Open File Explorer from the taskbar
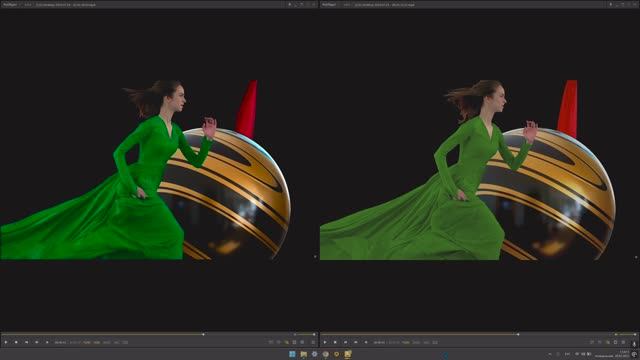The image size is (640, 360). [304, 354]
